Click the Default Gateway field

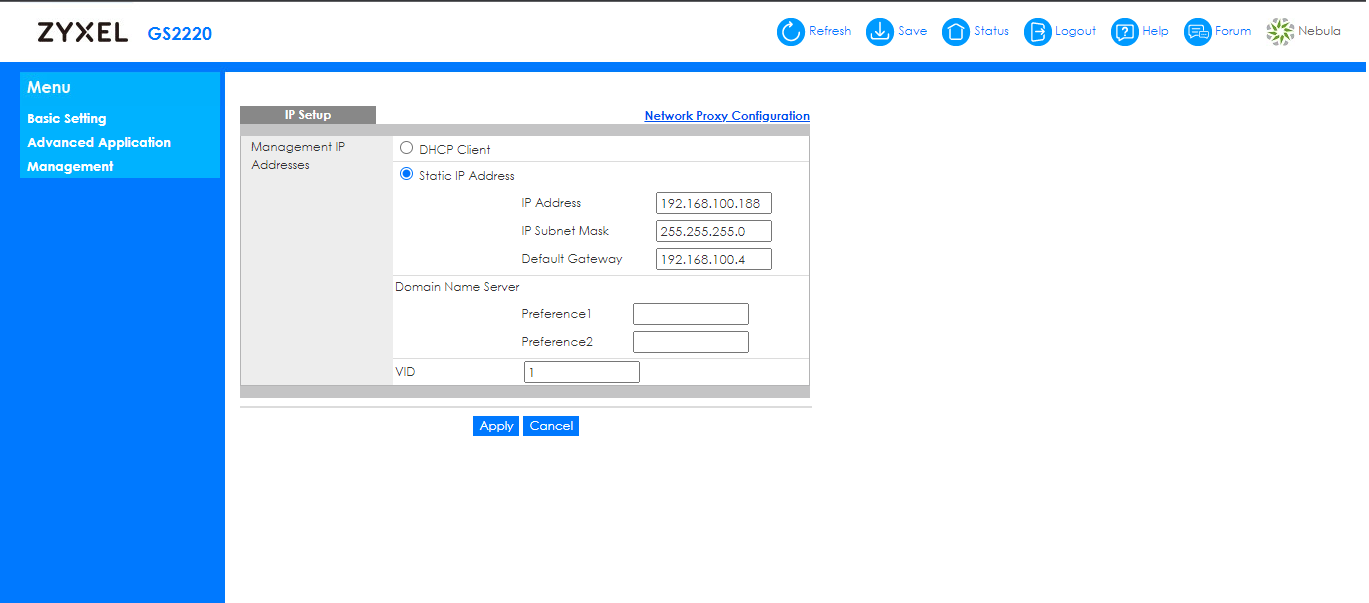pos(713,260)
